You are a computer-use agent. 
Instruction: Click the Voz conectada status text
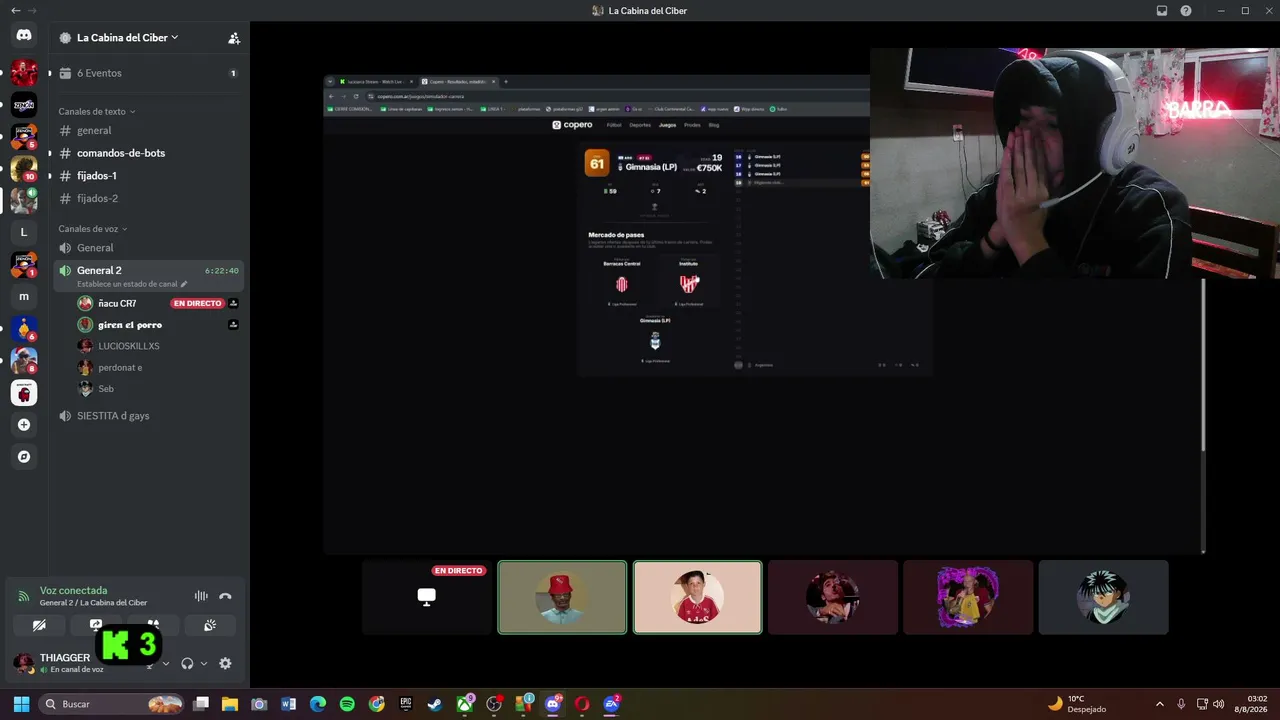pyautogui.click(x=73, y=591)
